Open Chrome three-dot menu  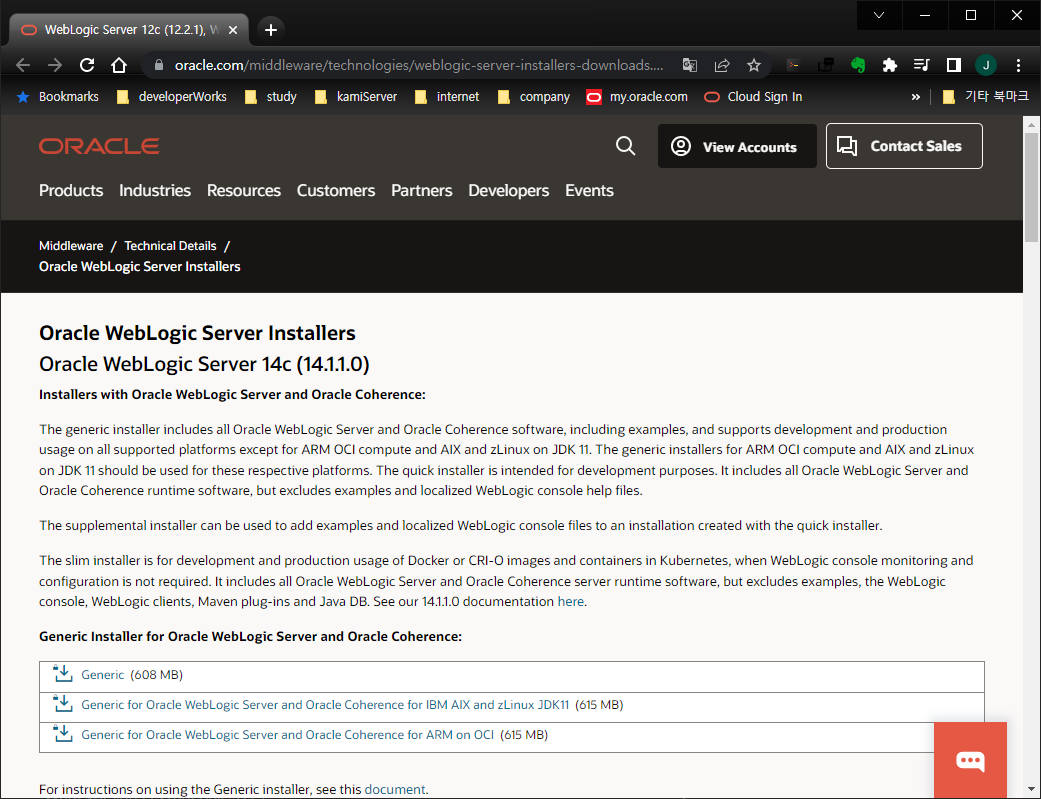coord(1018,65)
